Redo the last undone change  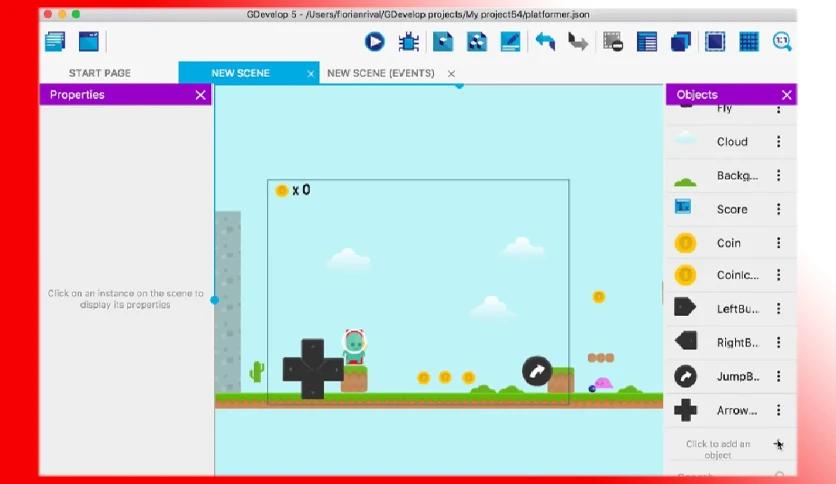578,42
